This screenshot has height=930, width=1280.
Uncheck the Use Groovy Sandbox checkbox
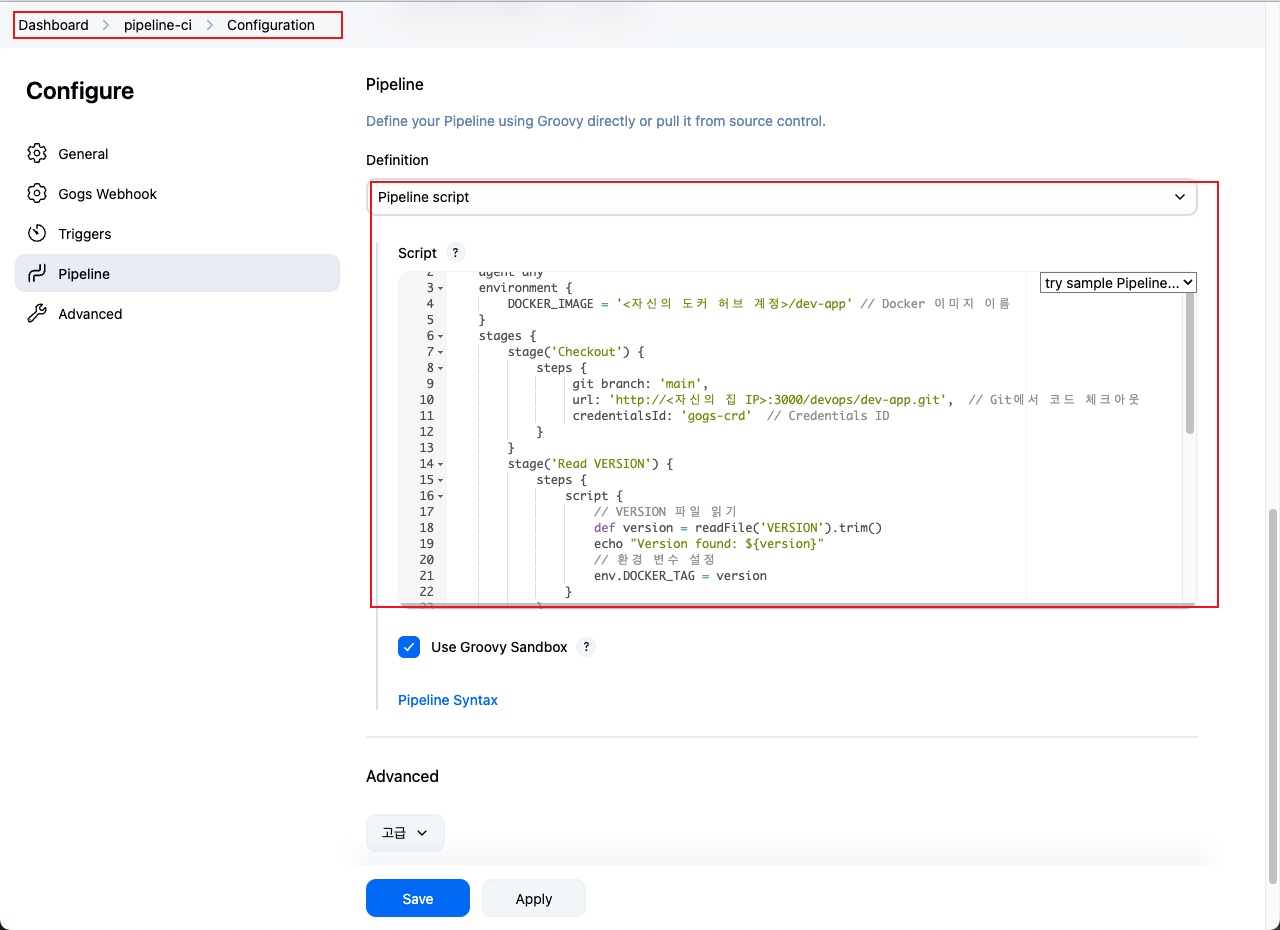pyautogui.click(x=409, y=647)
